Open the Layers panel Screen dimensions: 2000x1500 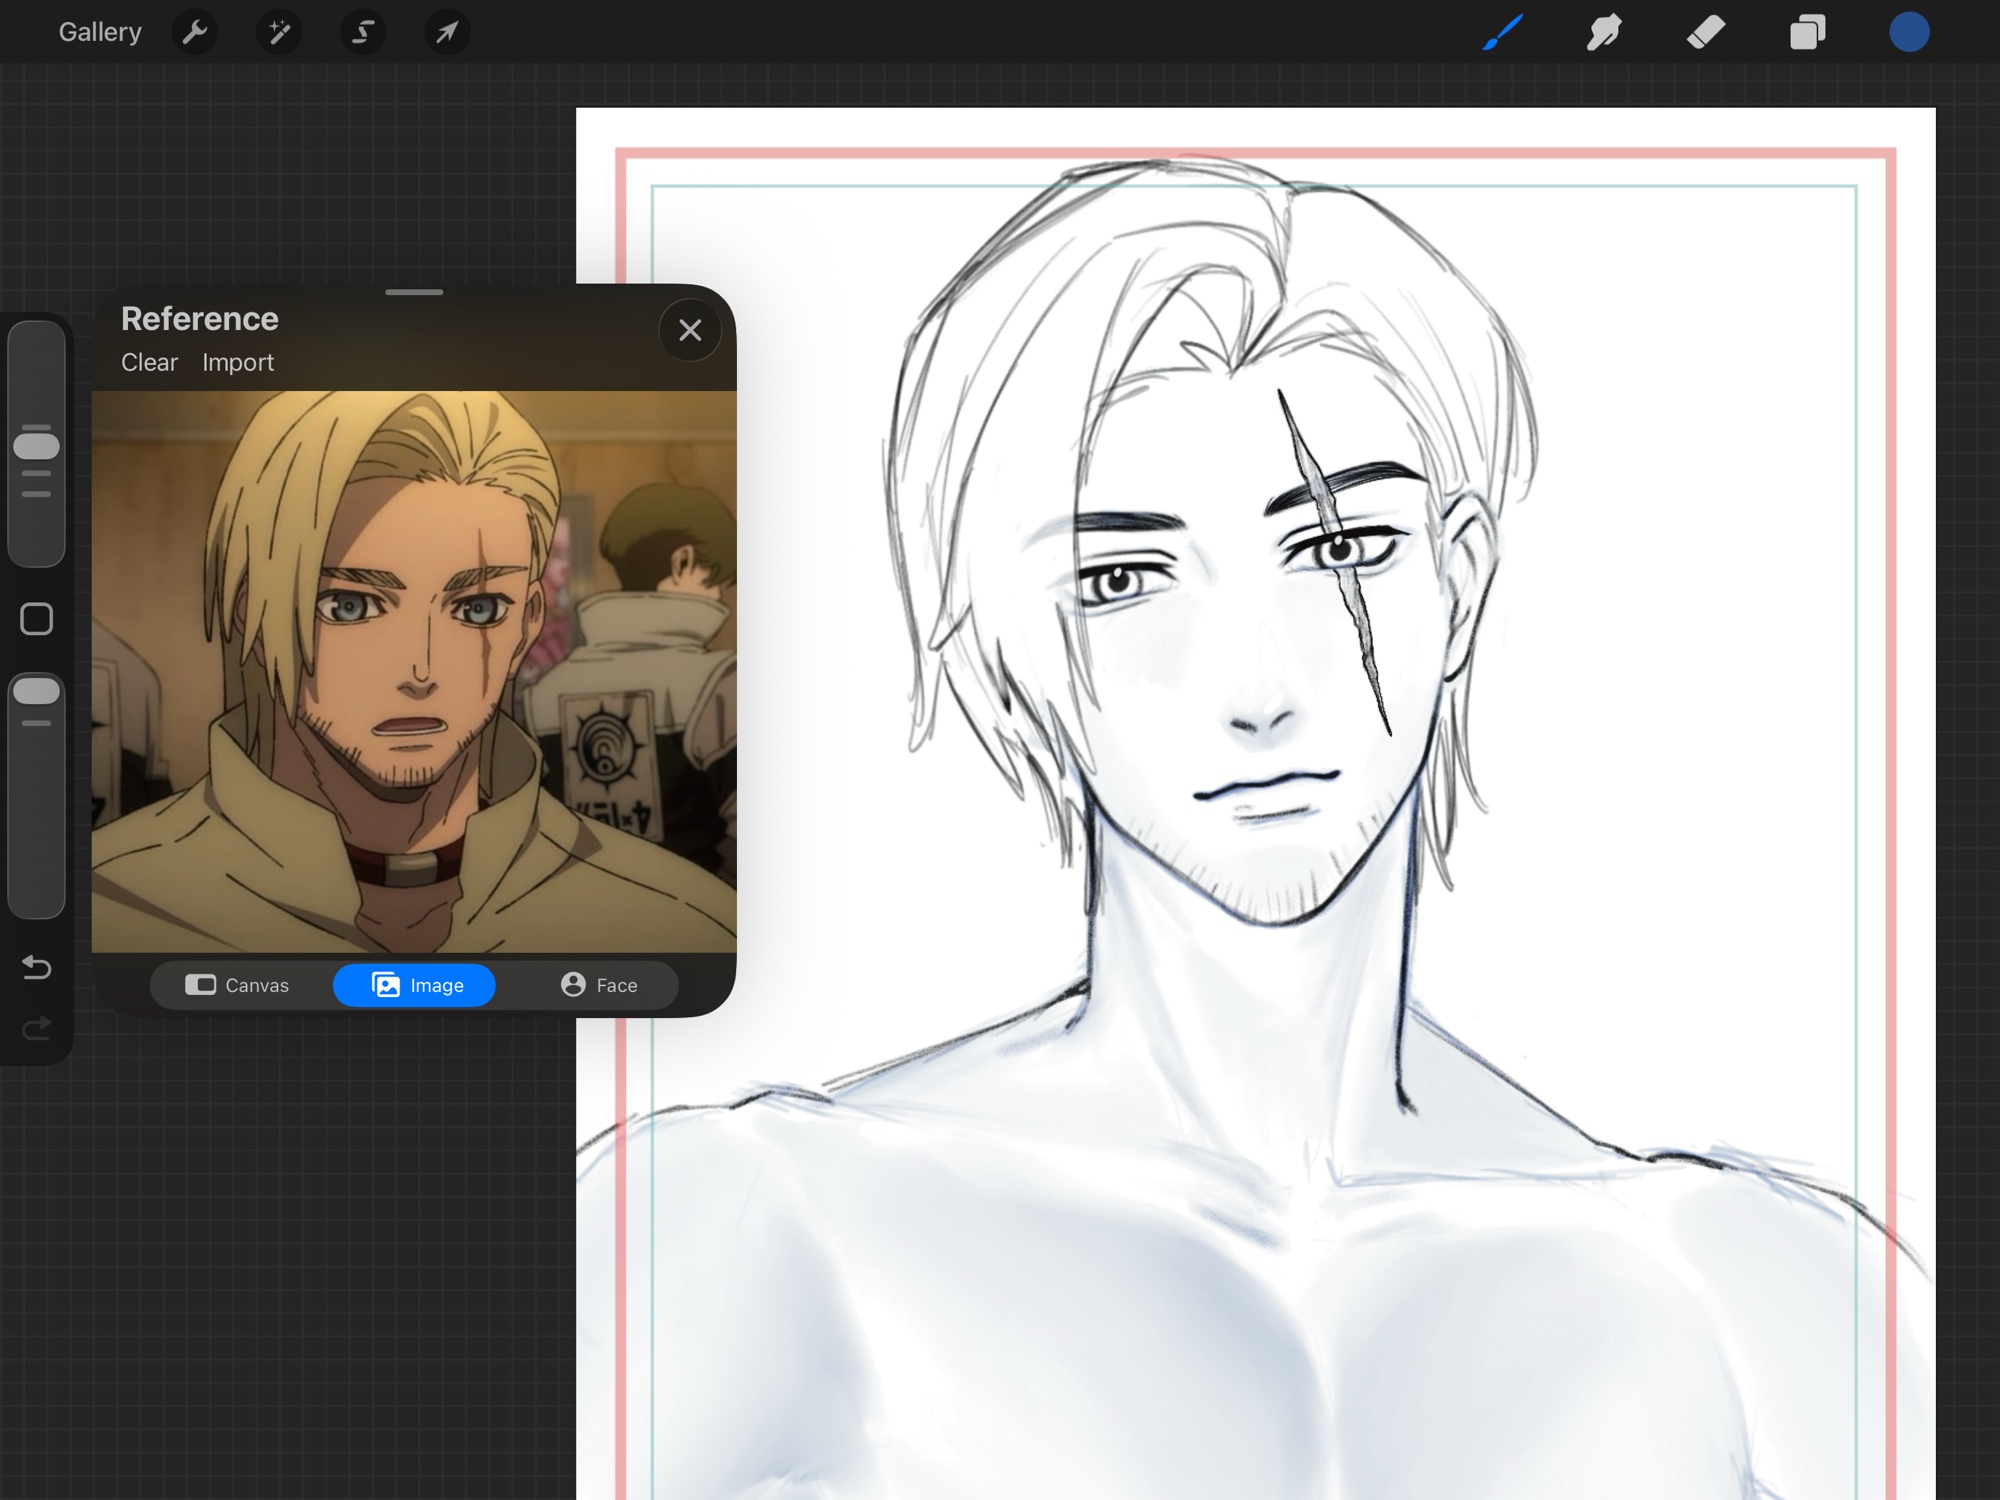[1807, 32]
